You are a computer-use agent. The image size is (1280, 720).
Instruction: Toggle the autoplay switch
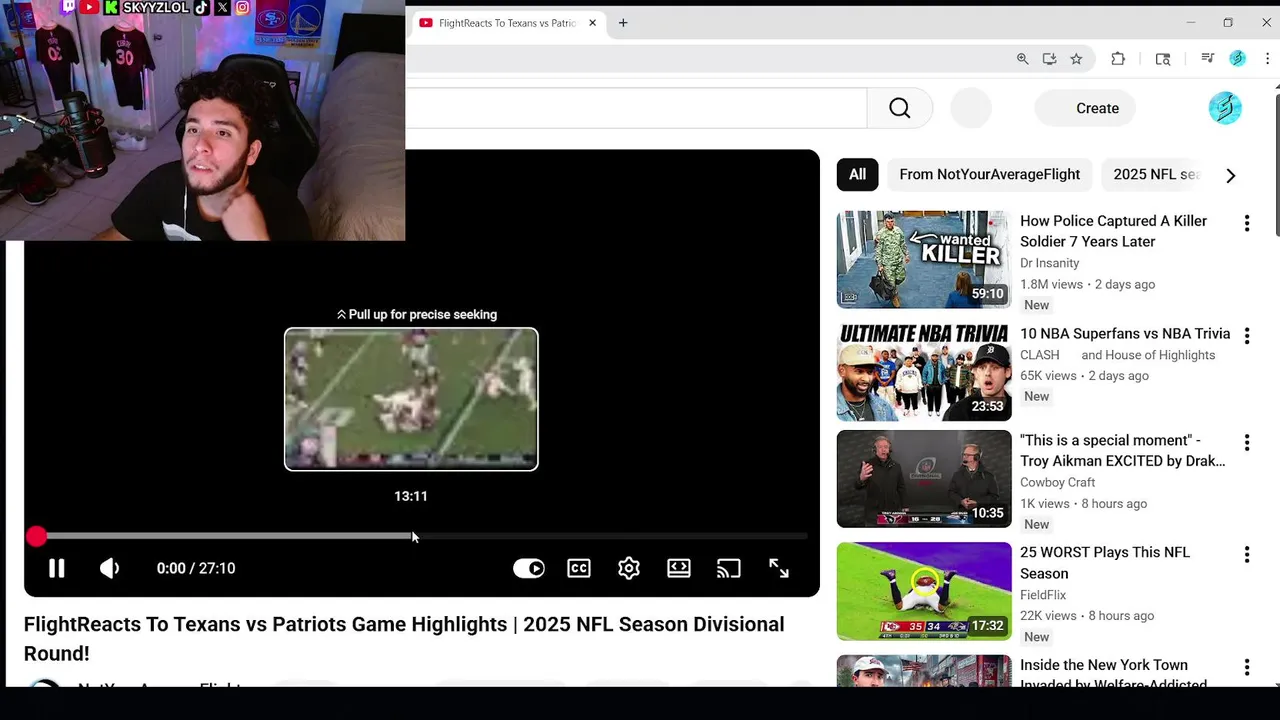click(529, 568)
